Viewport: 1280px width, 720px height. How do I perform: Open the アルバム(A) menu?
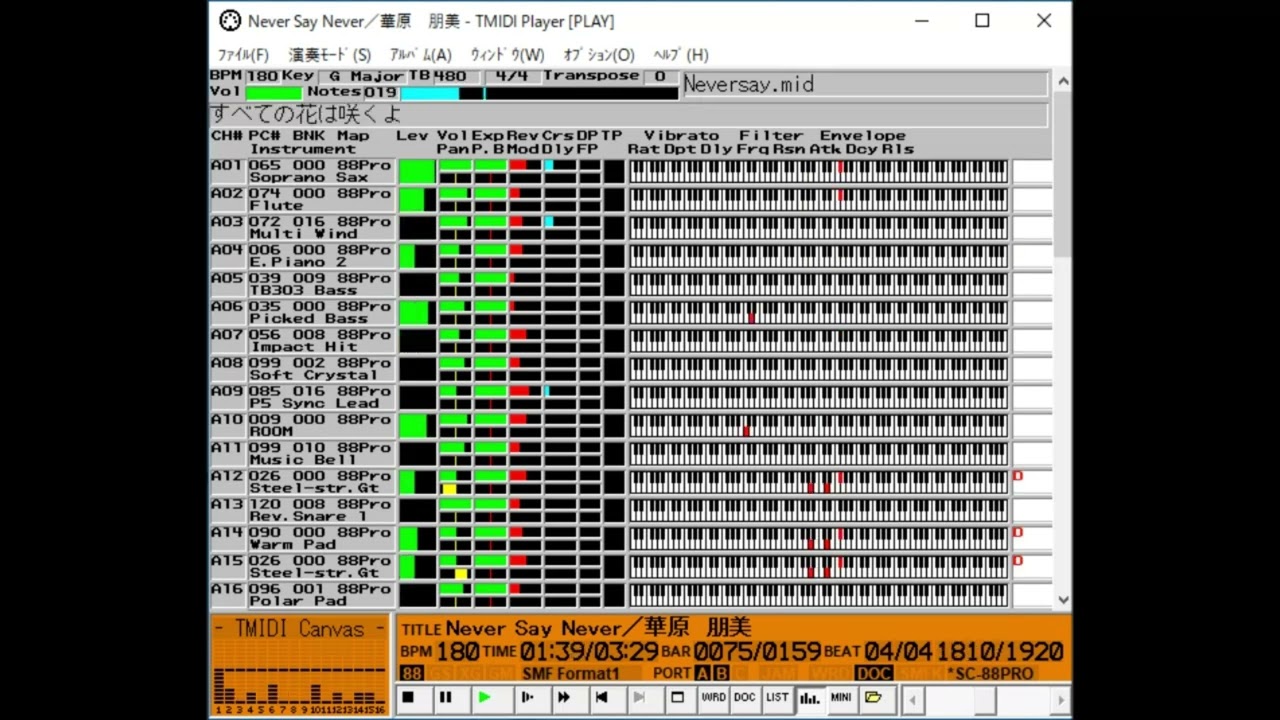click(420, 55)
